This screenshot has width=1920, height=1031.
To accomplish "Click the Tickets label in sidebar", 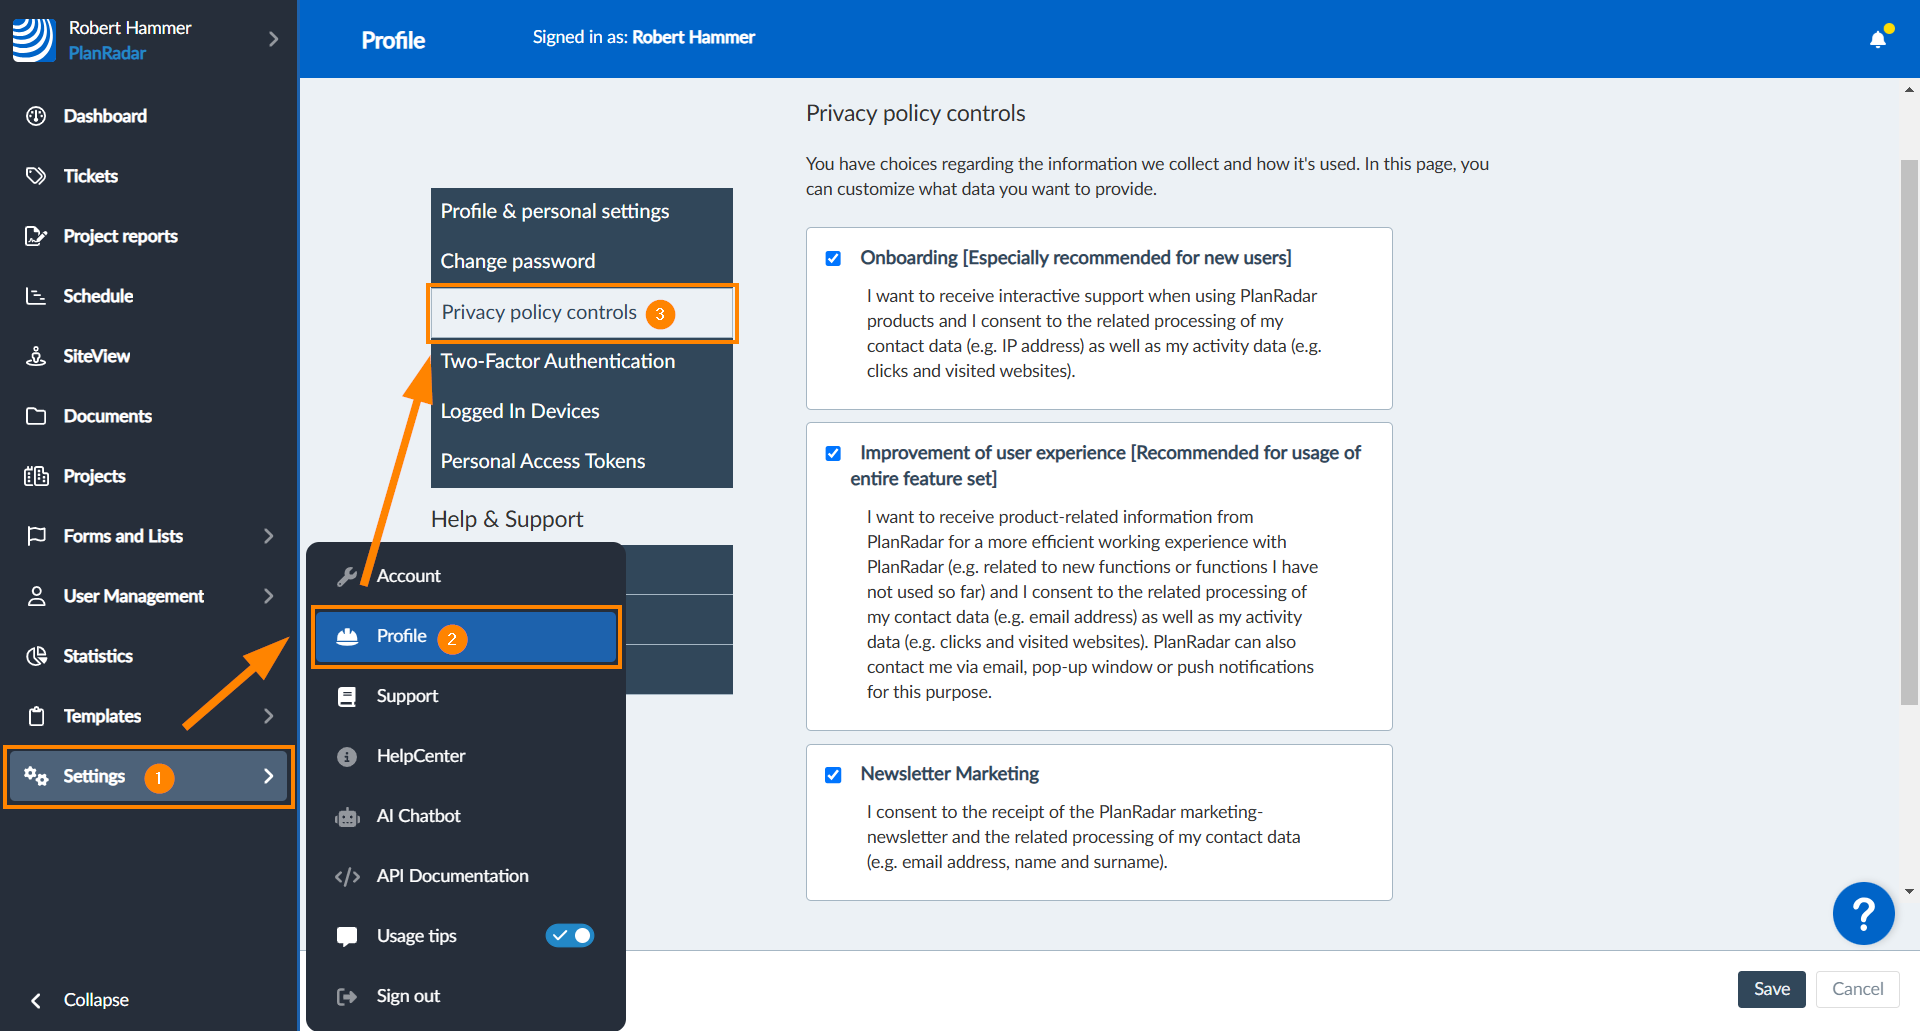I will coord(90,176).
